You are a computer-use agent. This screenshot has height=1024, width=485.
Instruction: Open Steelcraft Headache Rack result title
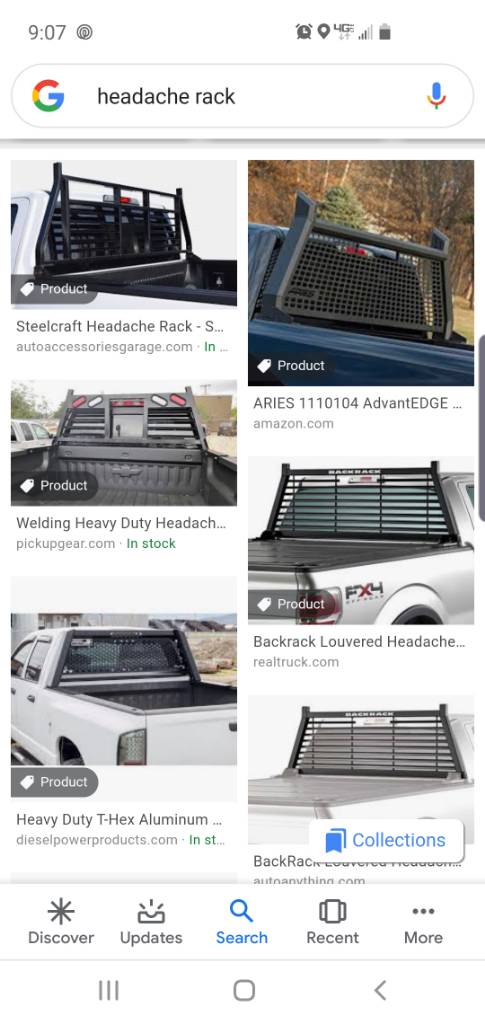[120, 326]
